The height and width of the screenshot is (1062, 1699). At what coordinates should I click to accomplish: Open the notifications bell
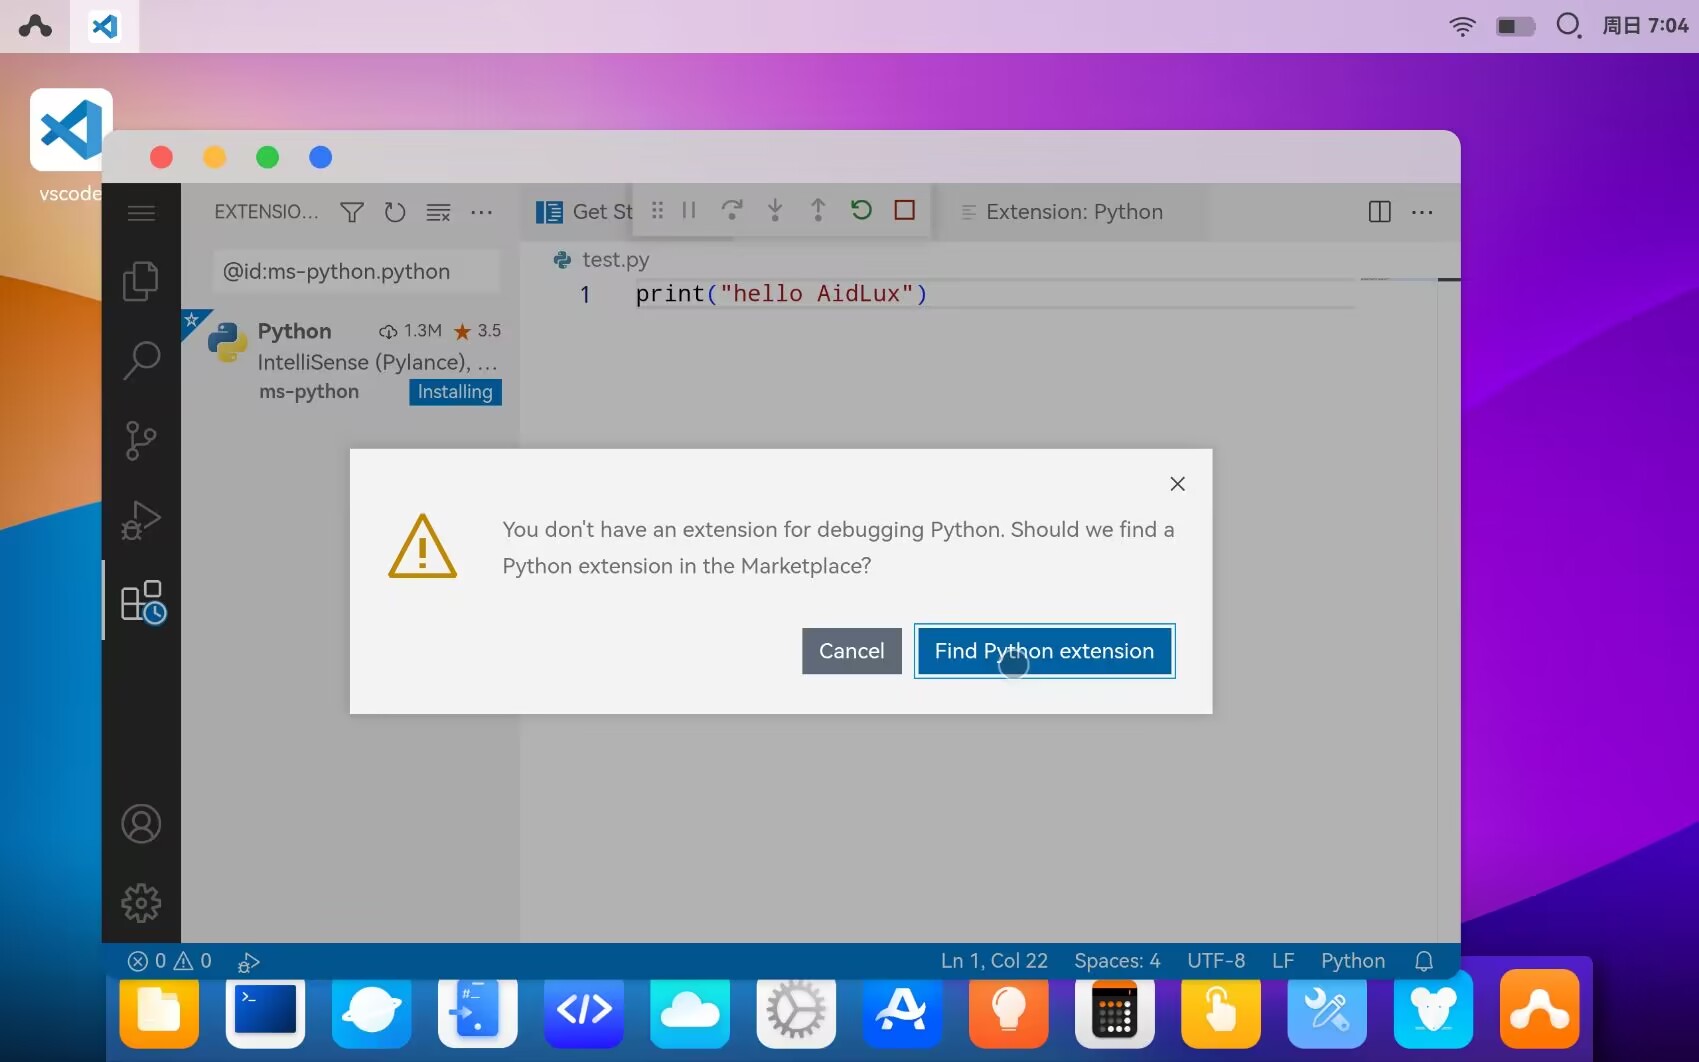1424,961
